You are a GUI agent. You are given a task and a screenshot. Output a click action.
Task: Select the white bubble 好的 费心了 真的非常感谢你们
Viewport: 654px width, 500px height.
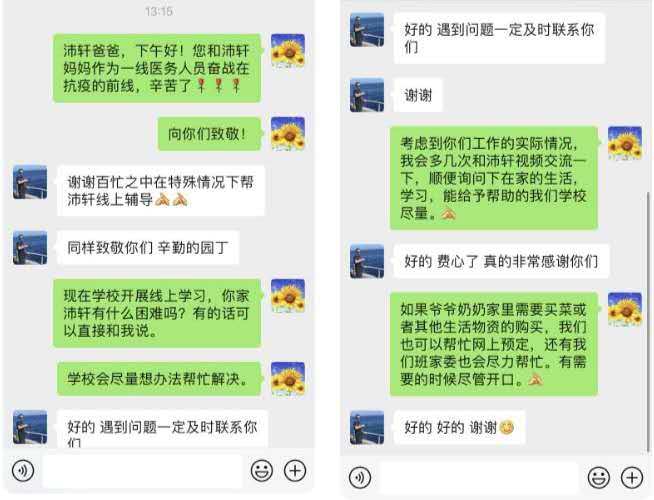[501, 261]
